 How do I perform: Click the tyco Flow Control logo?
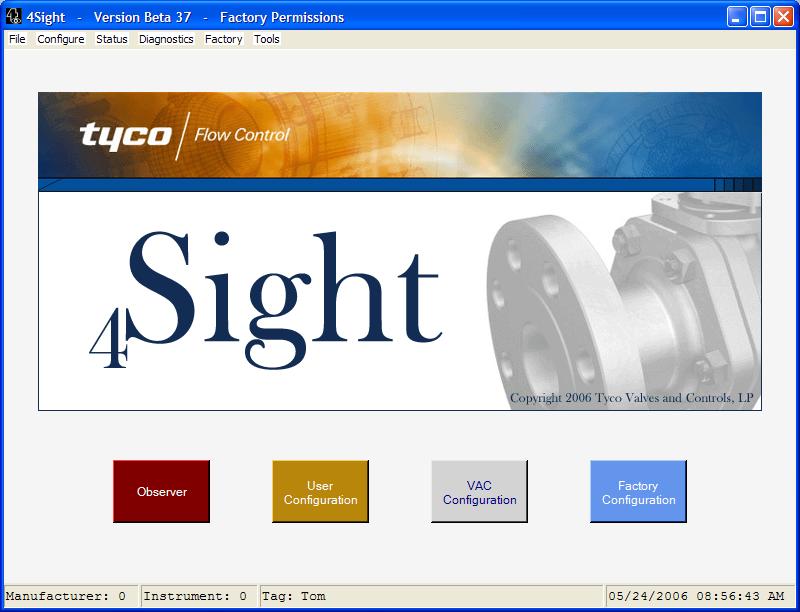(184, 136)
